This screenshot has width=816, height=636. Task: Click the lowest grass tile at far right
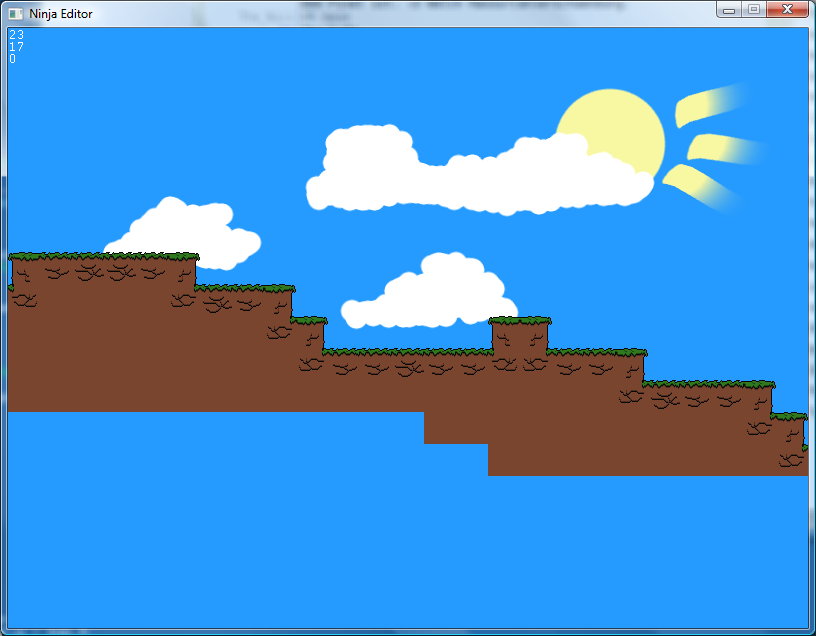(x=788, y=416)
